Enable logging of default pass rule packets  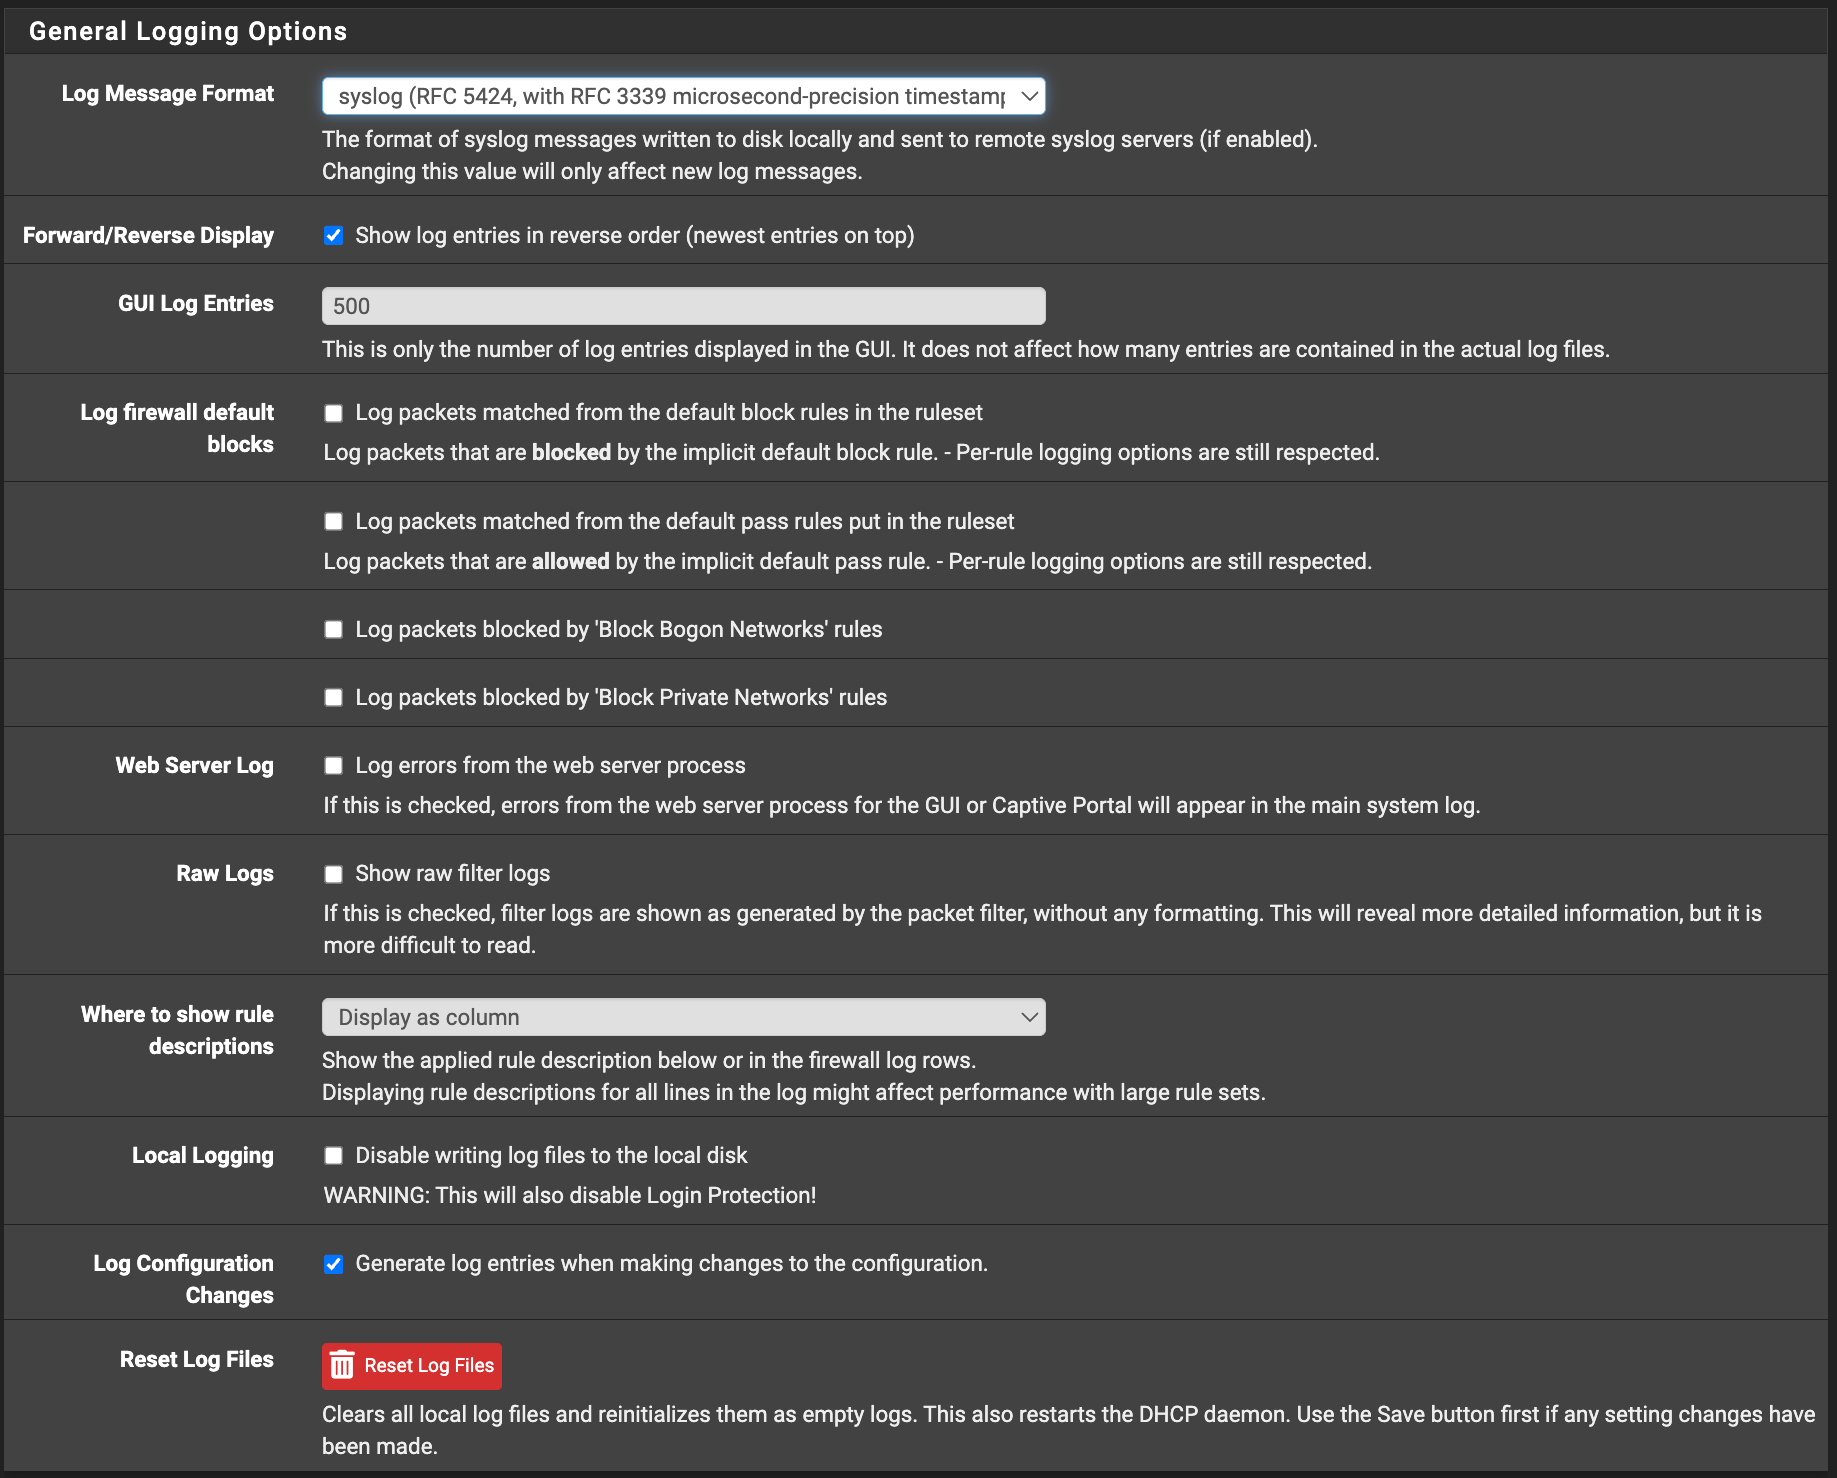pyautogui.click(x=333, y=521)
